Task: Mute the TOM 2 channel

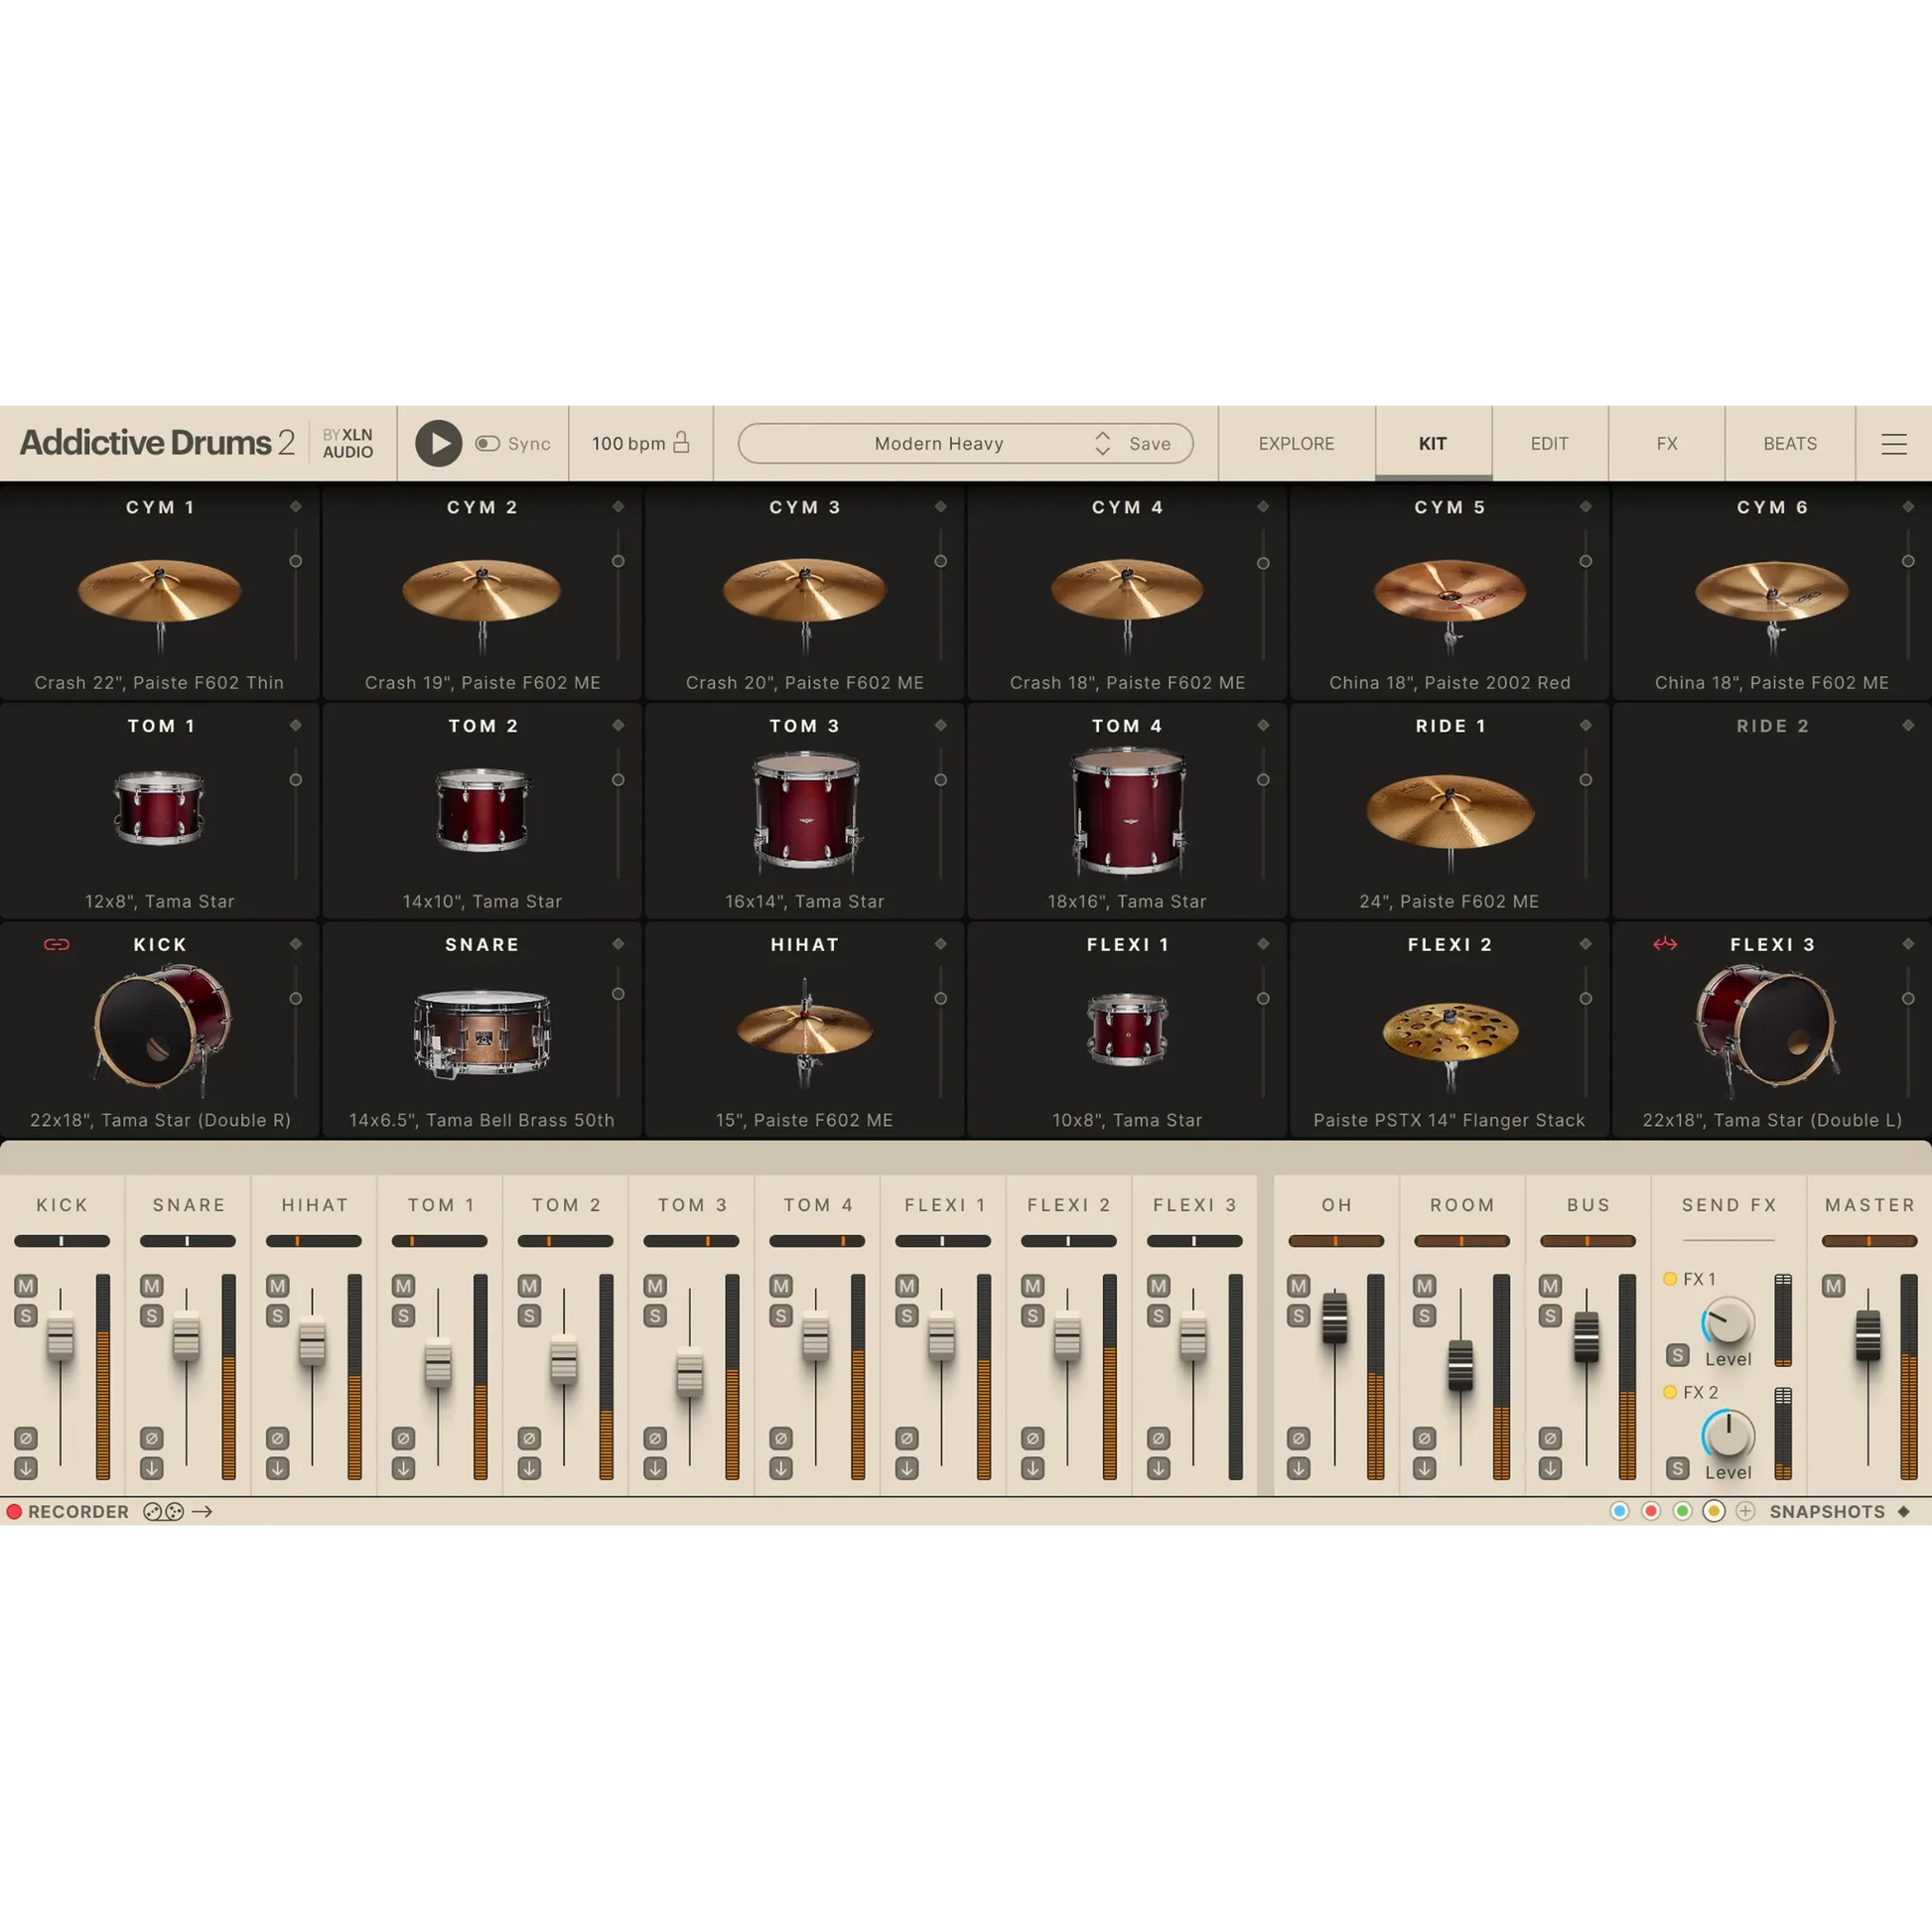Action: [529, 1285]
